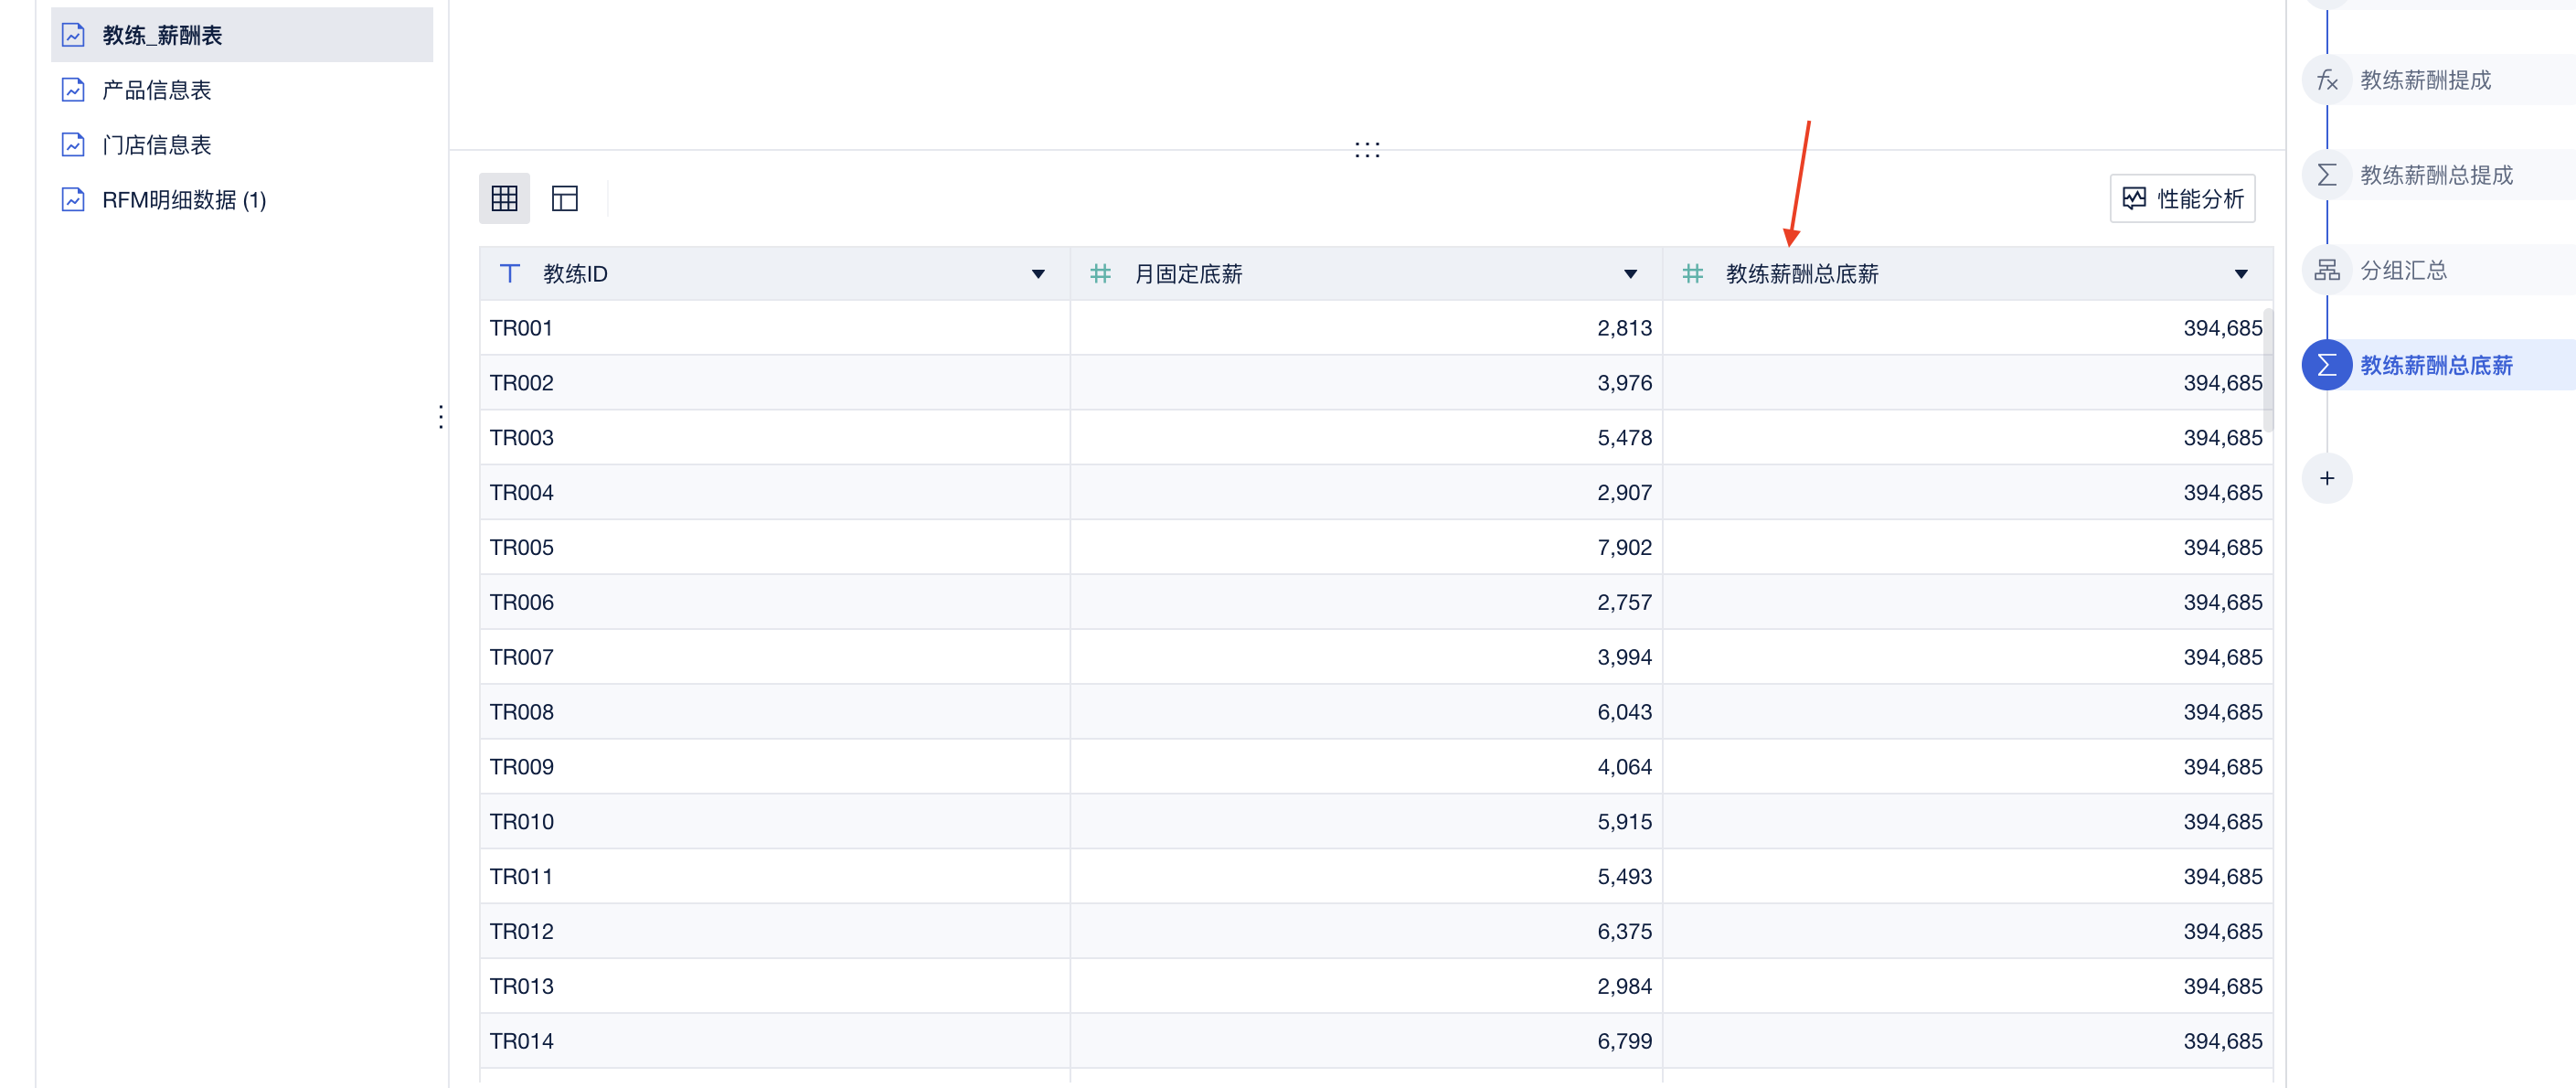
Task: Click the 教练薪酬提成 formula step icon
Action: [x=2326, y=80]
